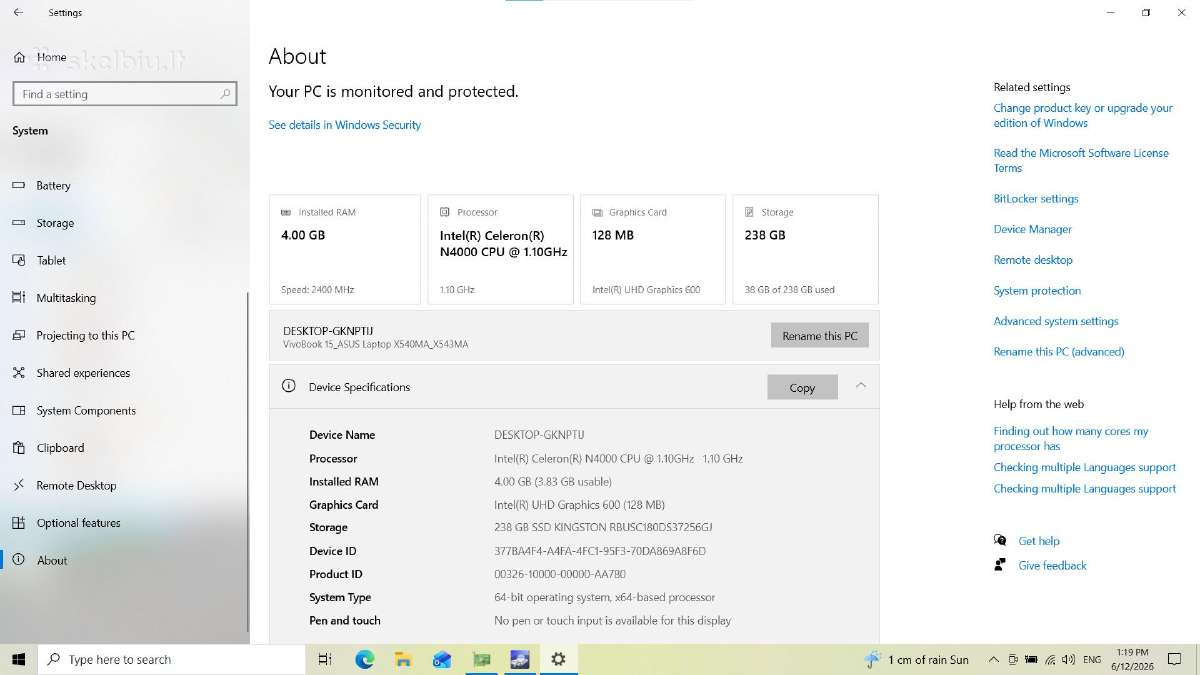
Task: Open BitLocker settings link
Action: point(1036,199)
